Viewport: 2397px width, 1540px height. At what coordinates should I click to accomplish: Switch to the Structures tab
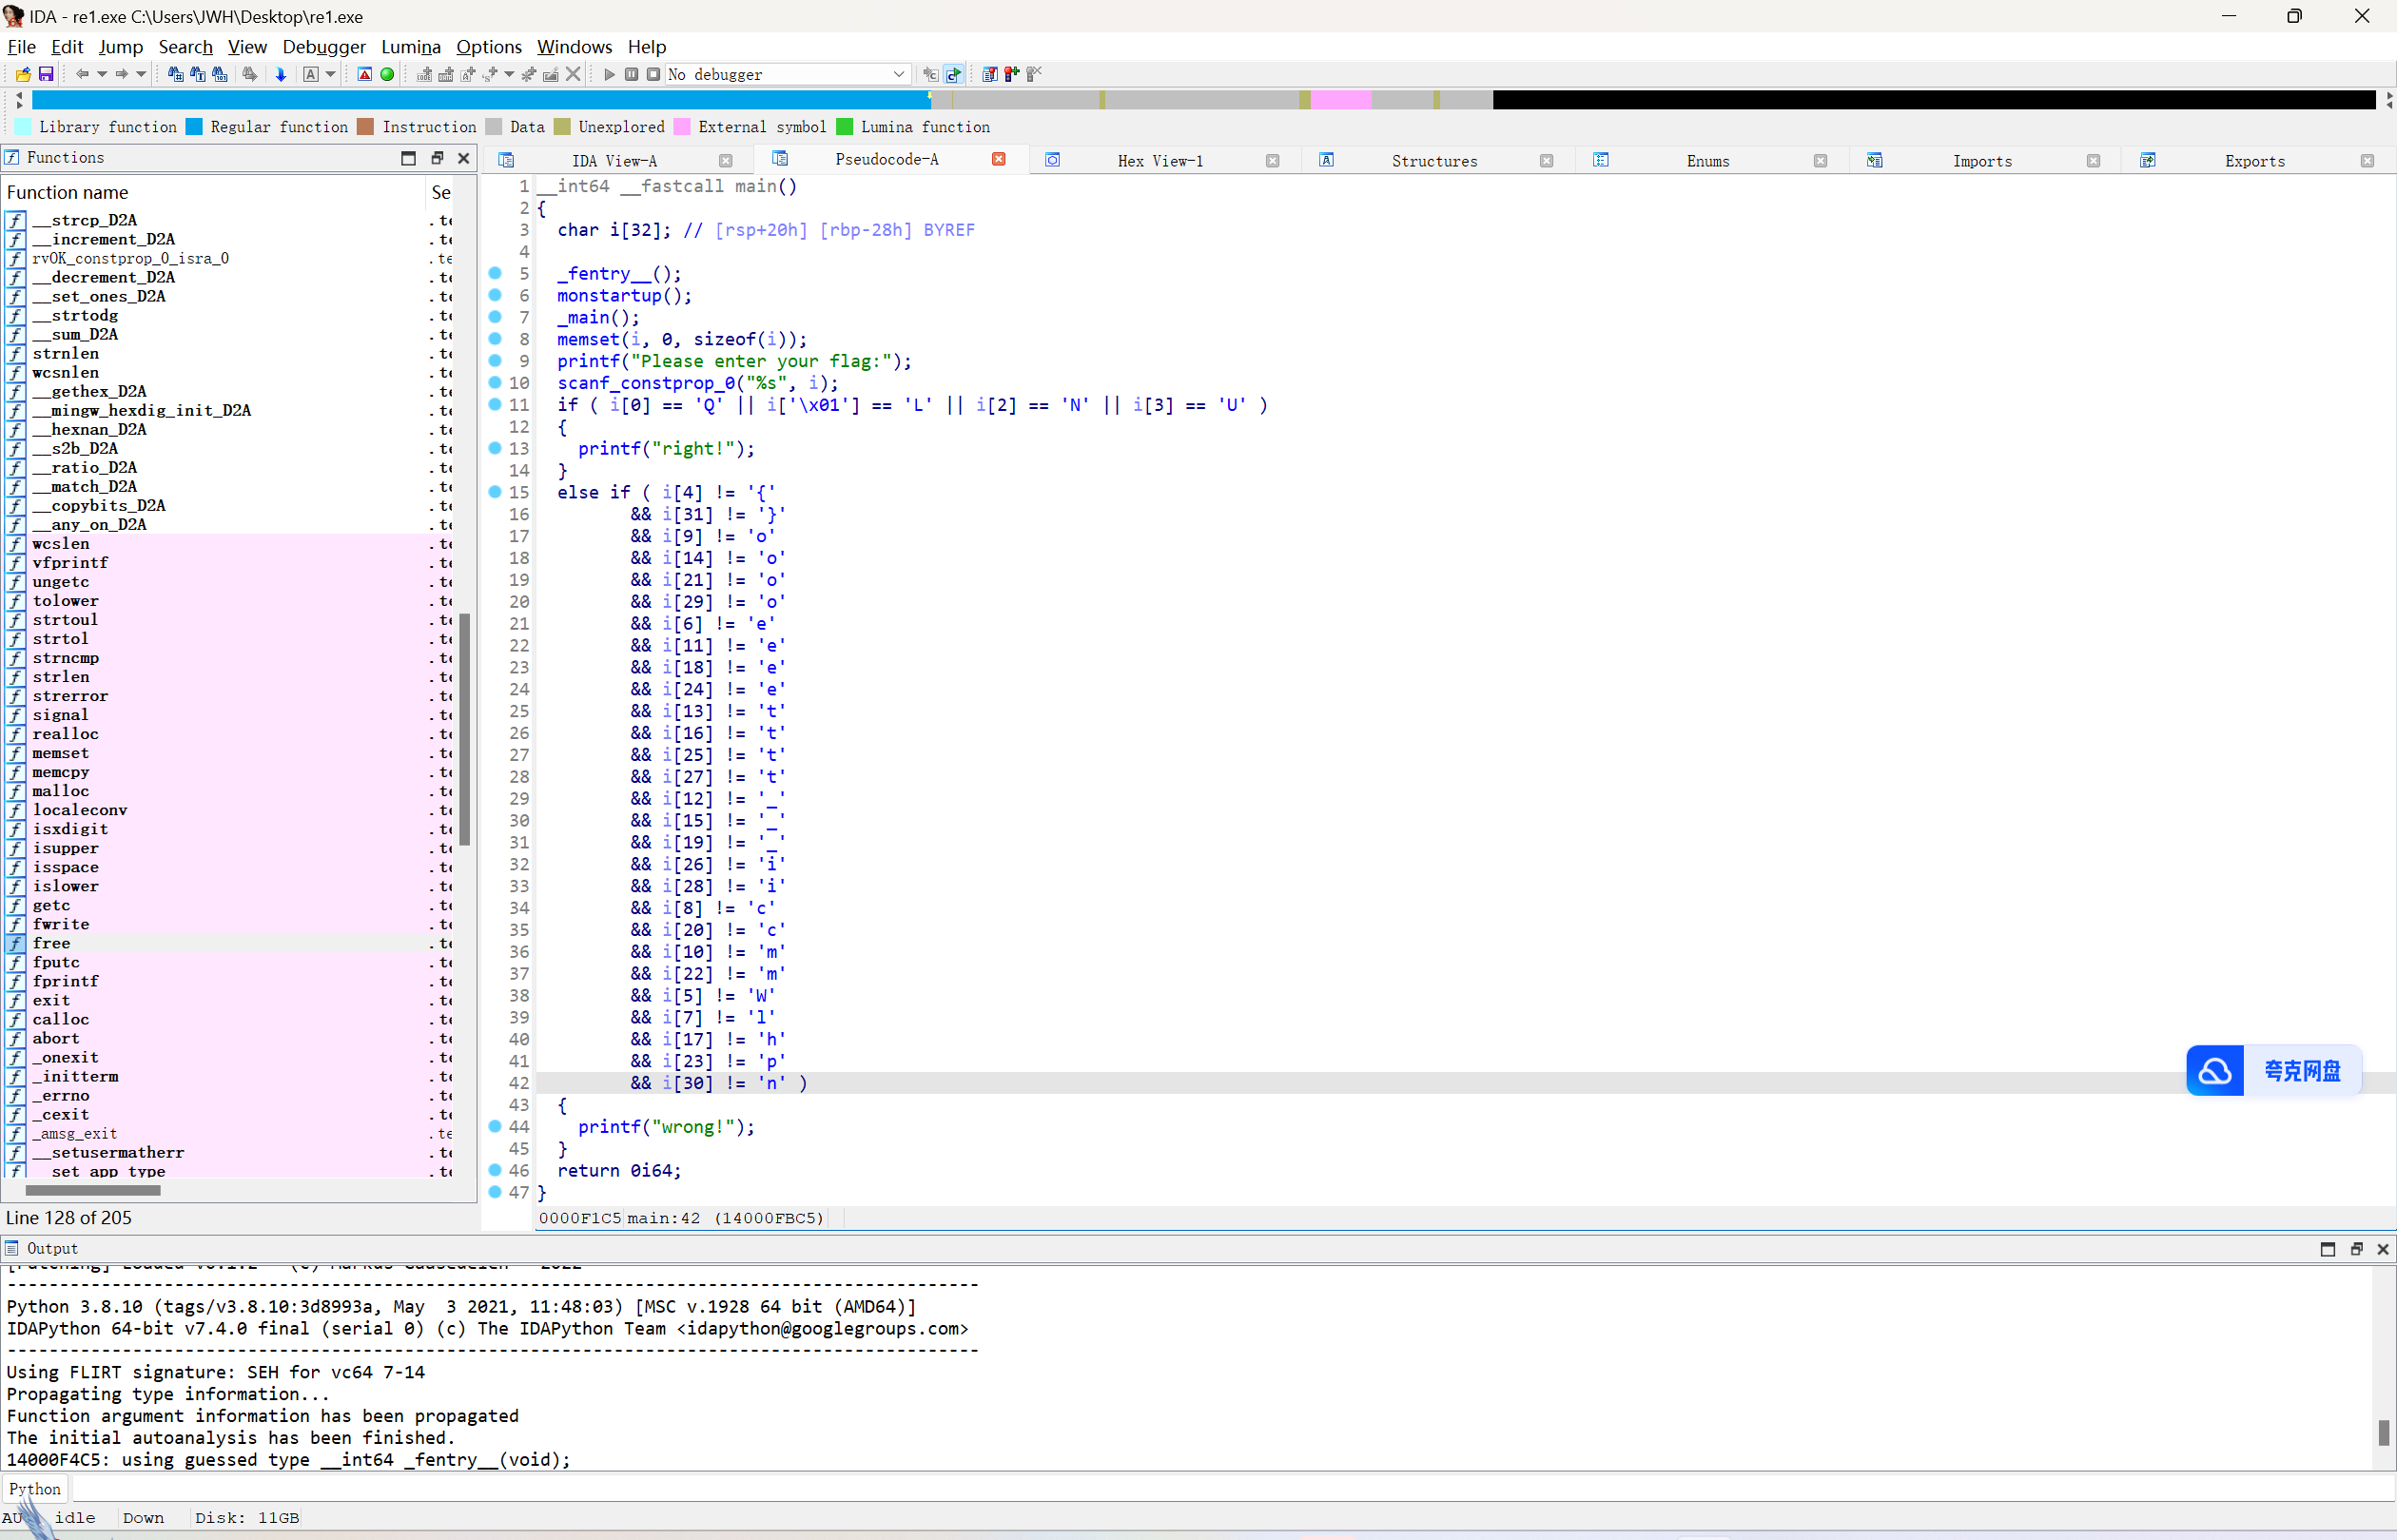(1434, 161)
